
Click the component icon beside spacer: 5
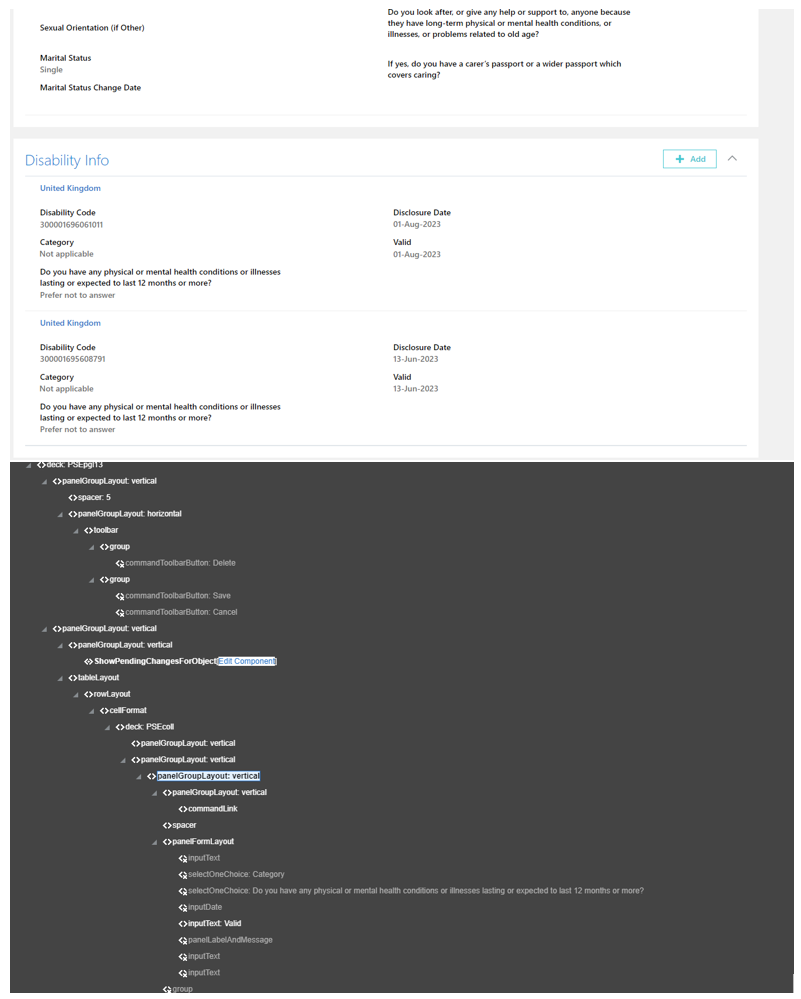click(x=73, y=498)
